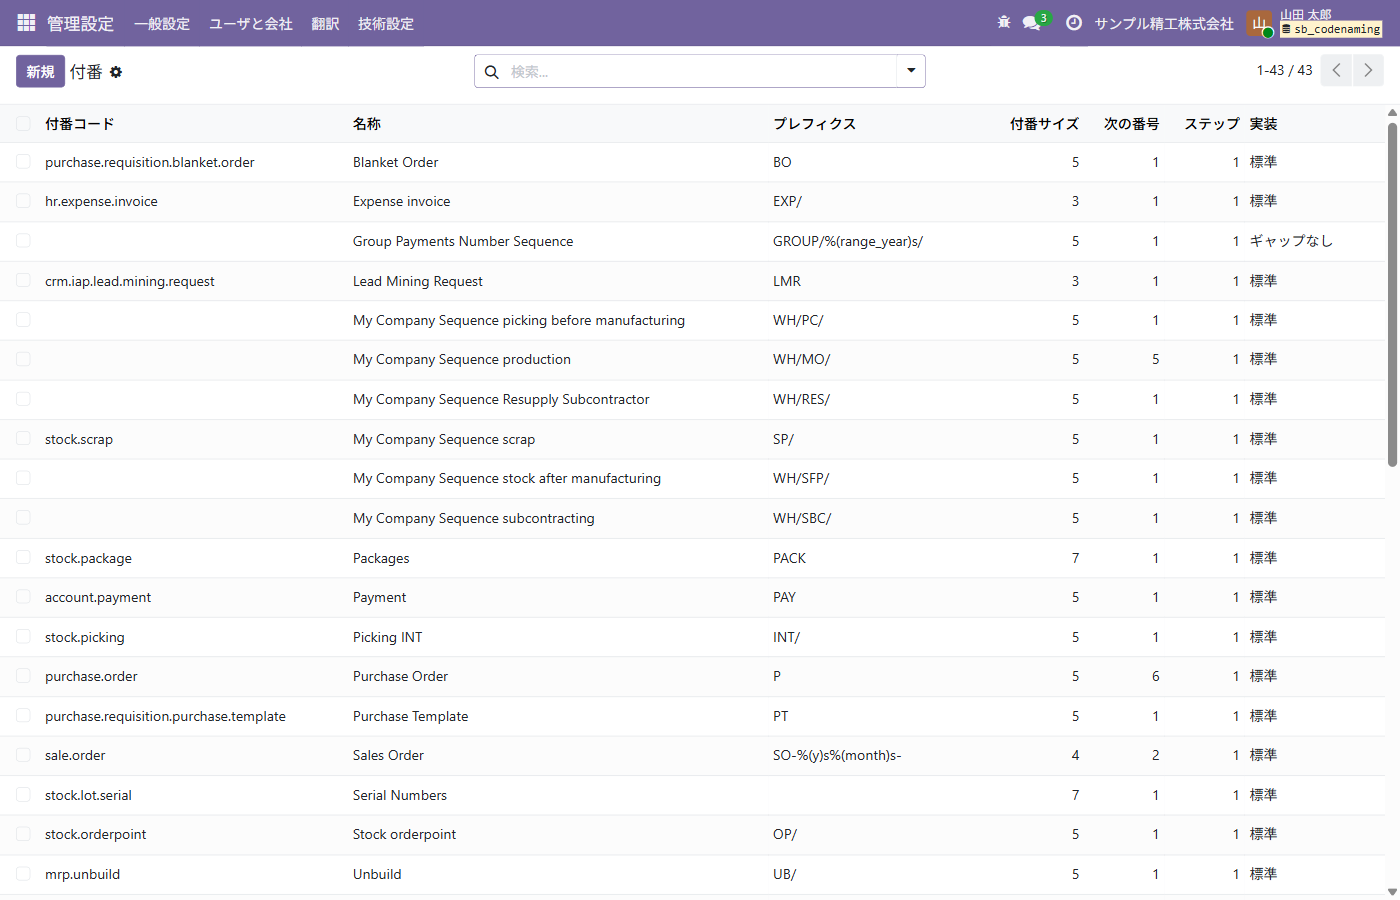Check the mrp.unbuild row checkbox
1400x900 pixels.
click(23, 874)
